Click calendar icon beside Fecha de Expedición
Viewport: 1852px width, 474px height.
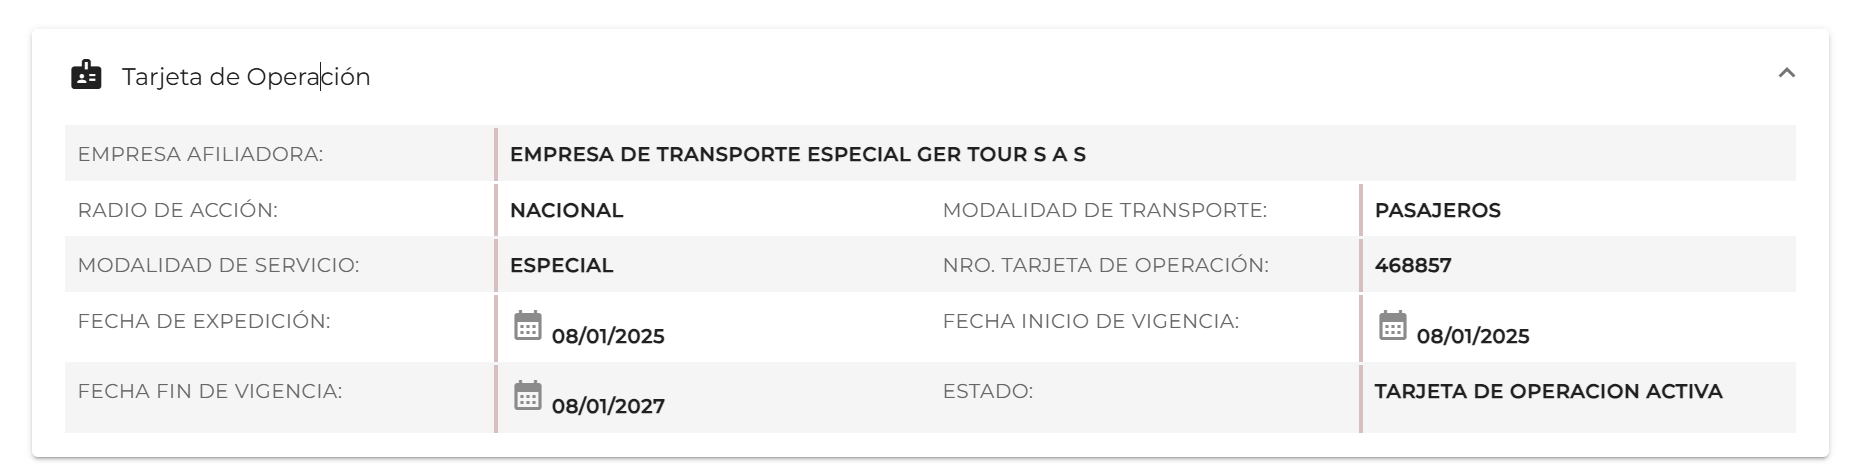pos(528,326)
